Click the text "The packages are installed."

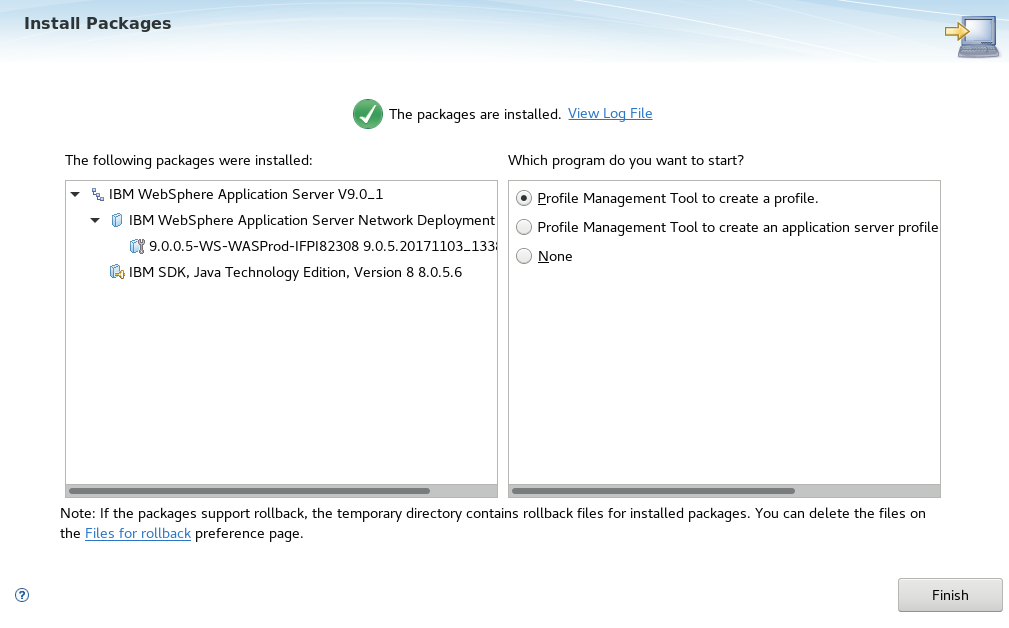click(475, 114)
